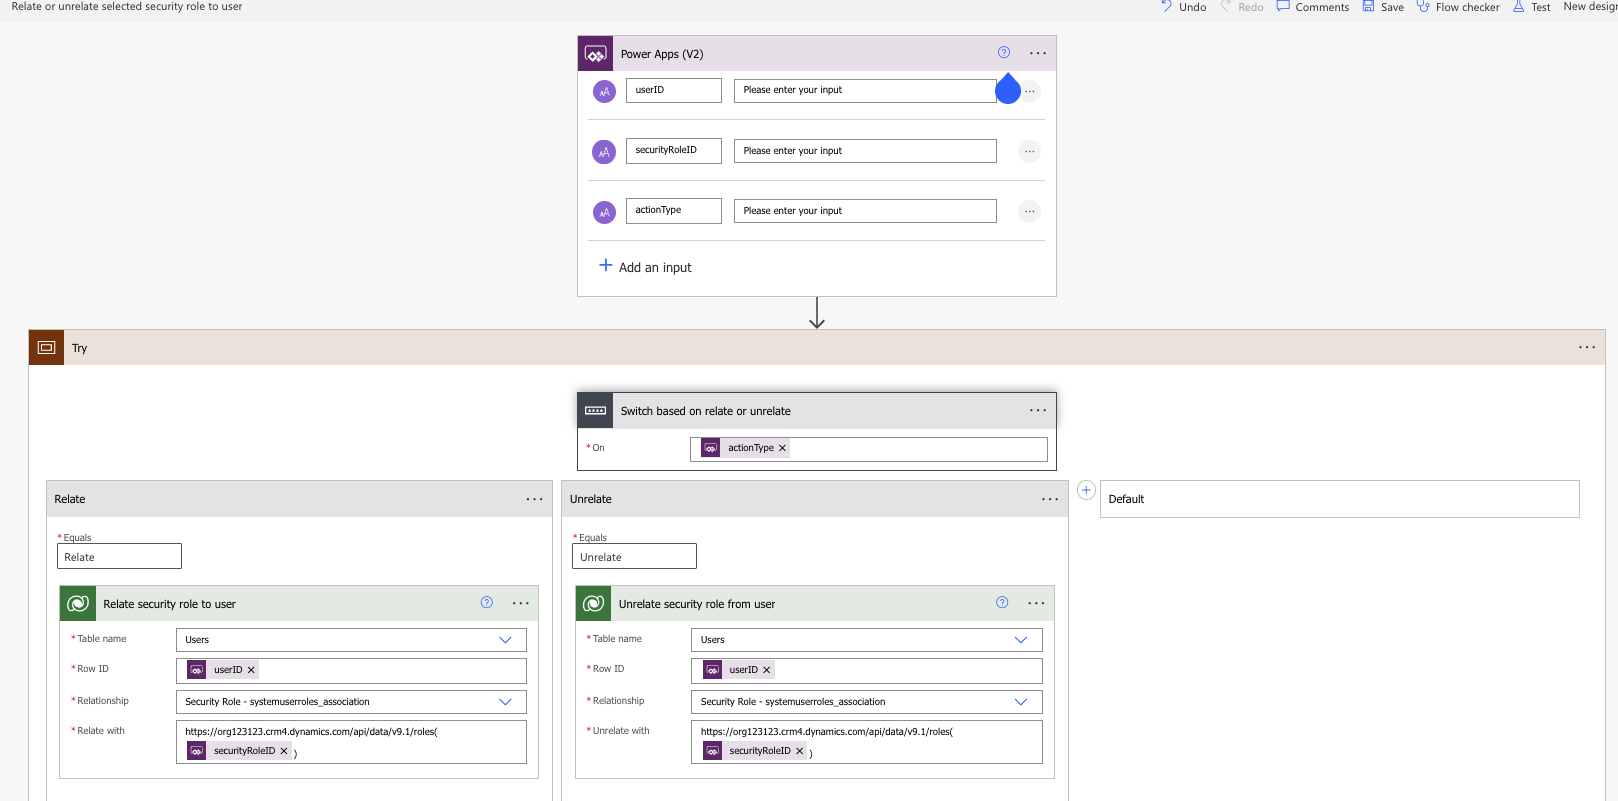Open the Switch action ellipsis menu
Screen dimensions: 1618x801
[x=1038, y=410]
